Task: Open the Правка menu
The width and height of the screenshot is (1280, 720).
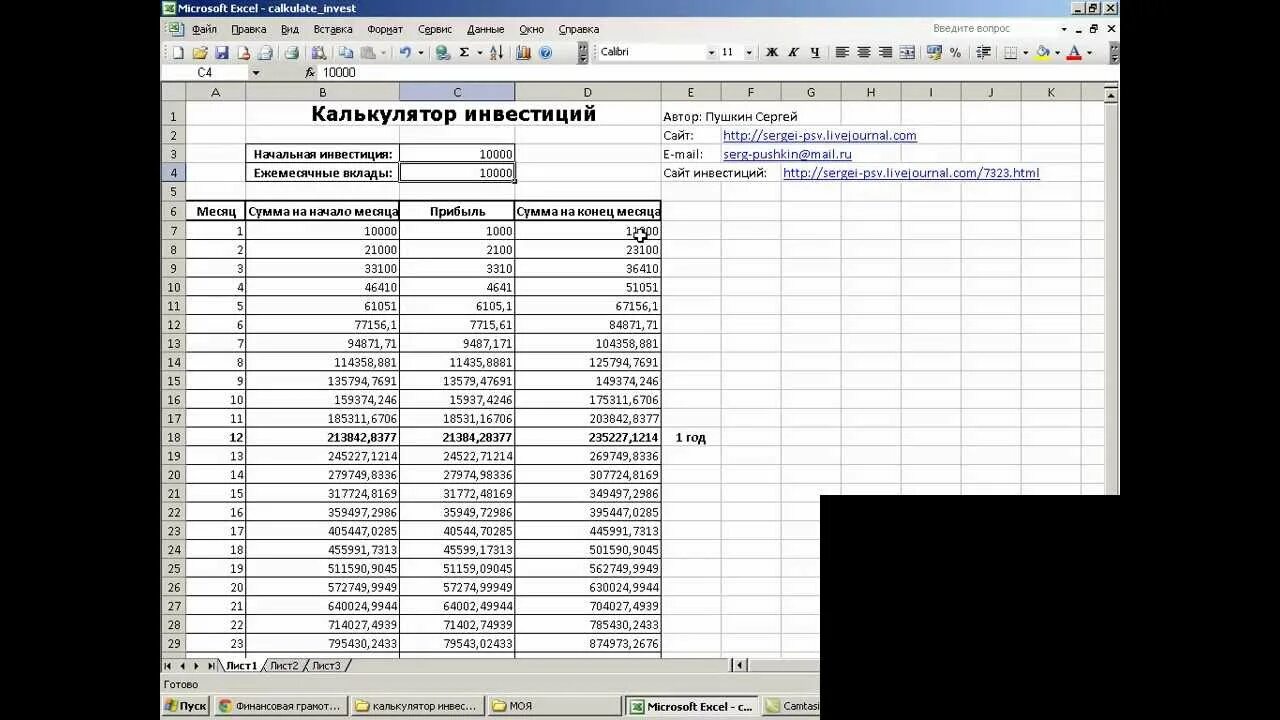Action: pyautogui.click(x=249, y=29)
